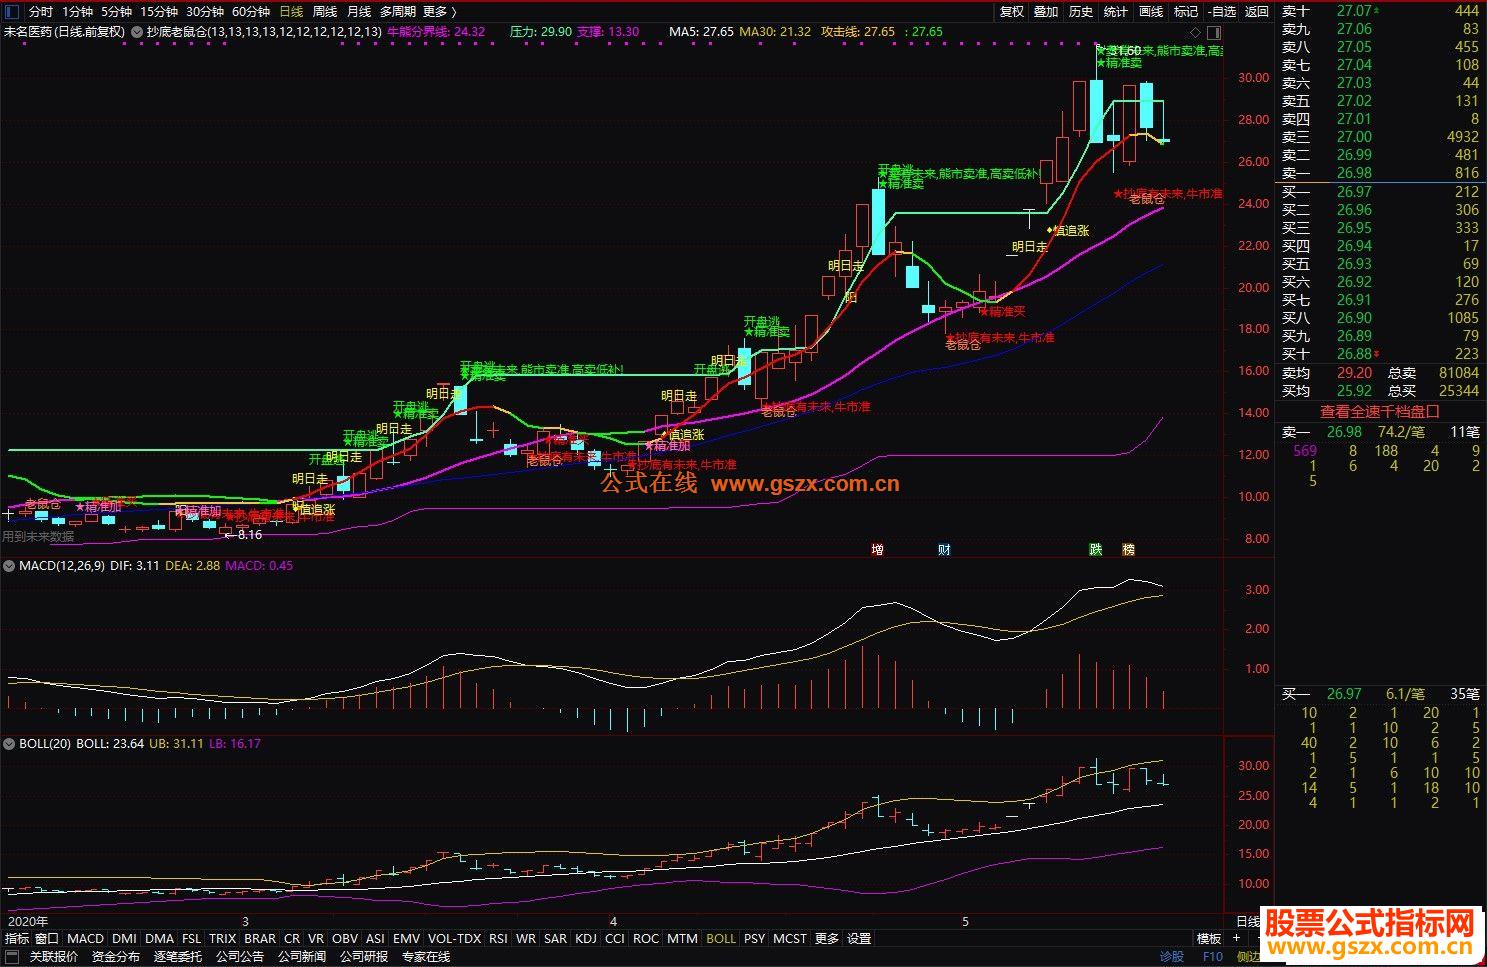This screenshot has height=967, width=1487.
Task: Open the 多周期 multi-period view
Action: (397, 12)
